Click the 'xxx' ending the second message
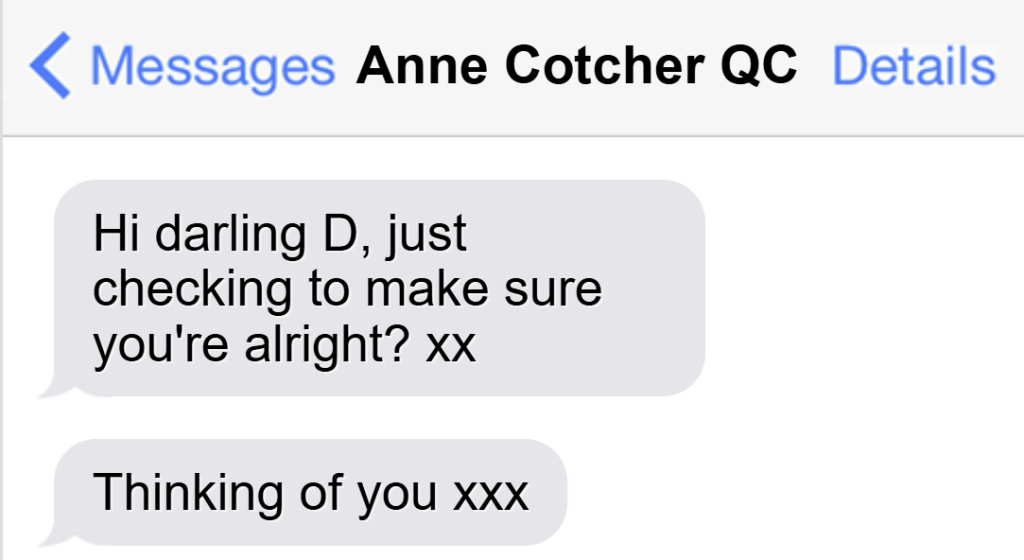Viewport: 1024px width, 560px height. tap(491, 495)
